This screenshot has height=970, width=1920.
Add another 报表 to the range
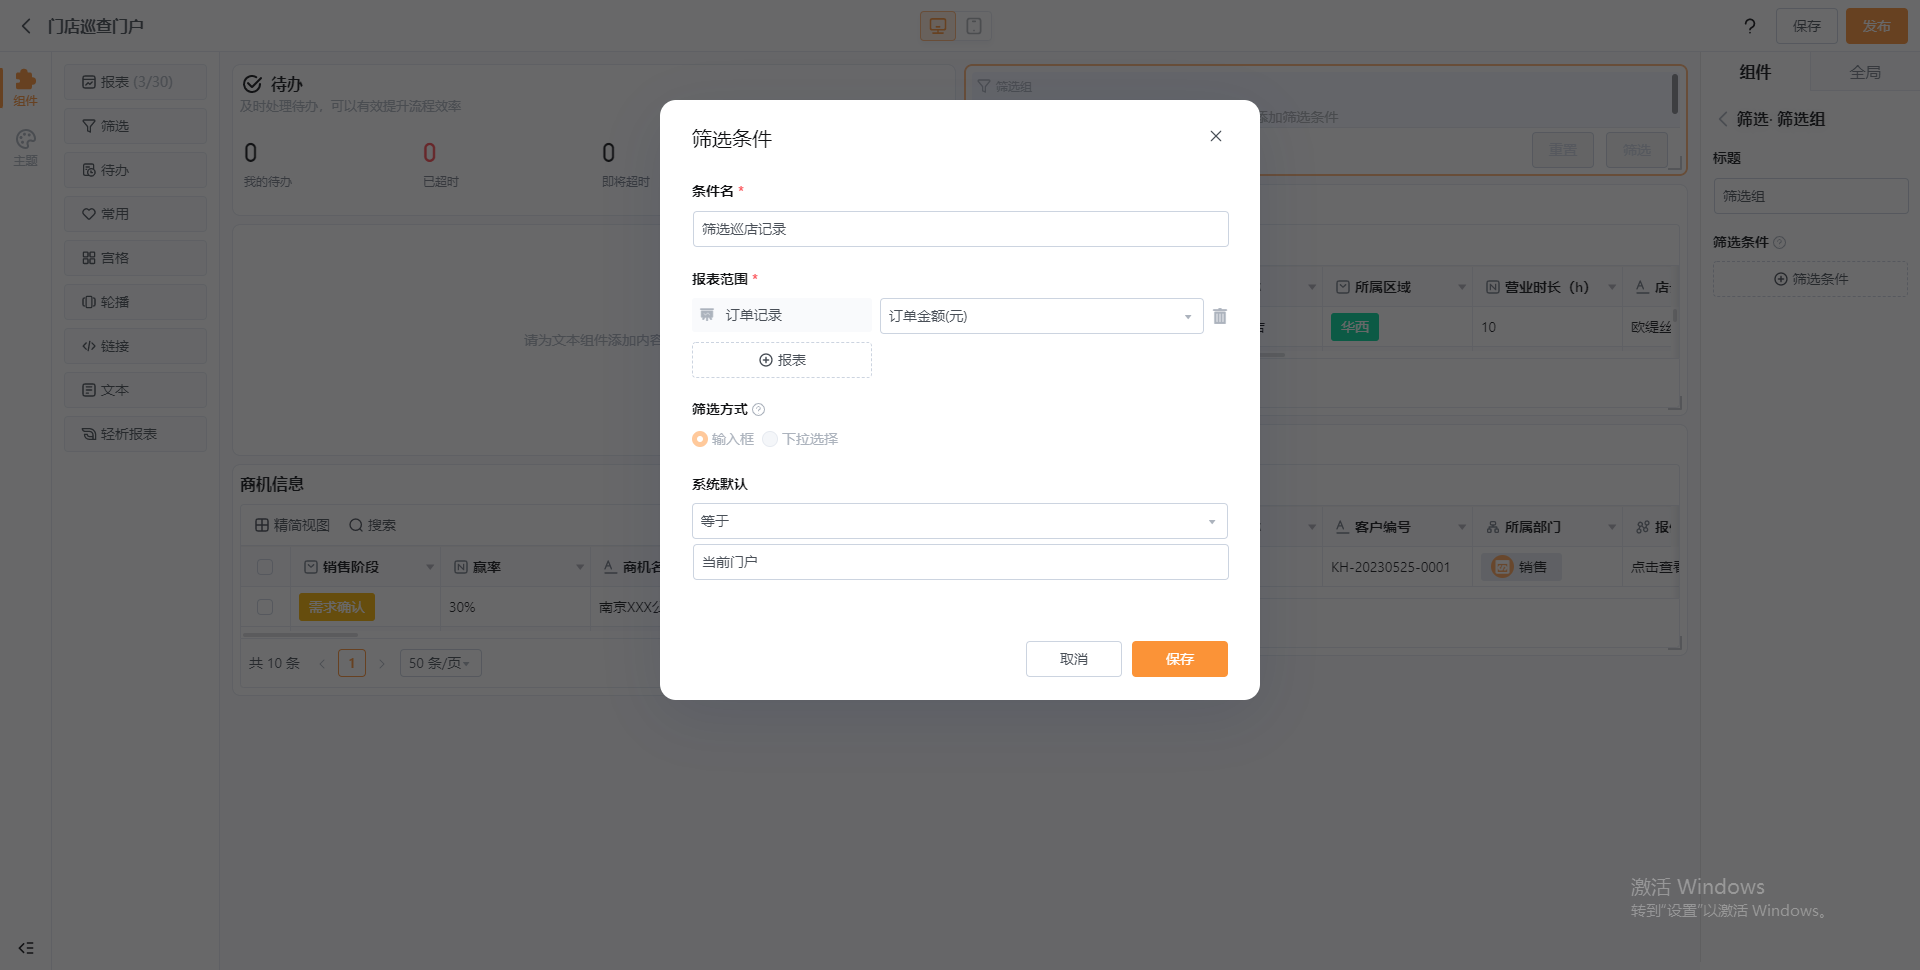[x=782, y=360]
